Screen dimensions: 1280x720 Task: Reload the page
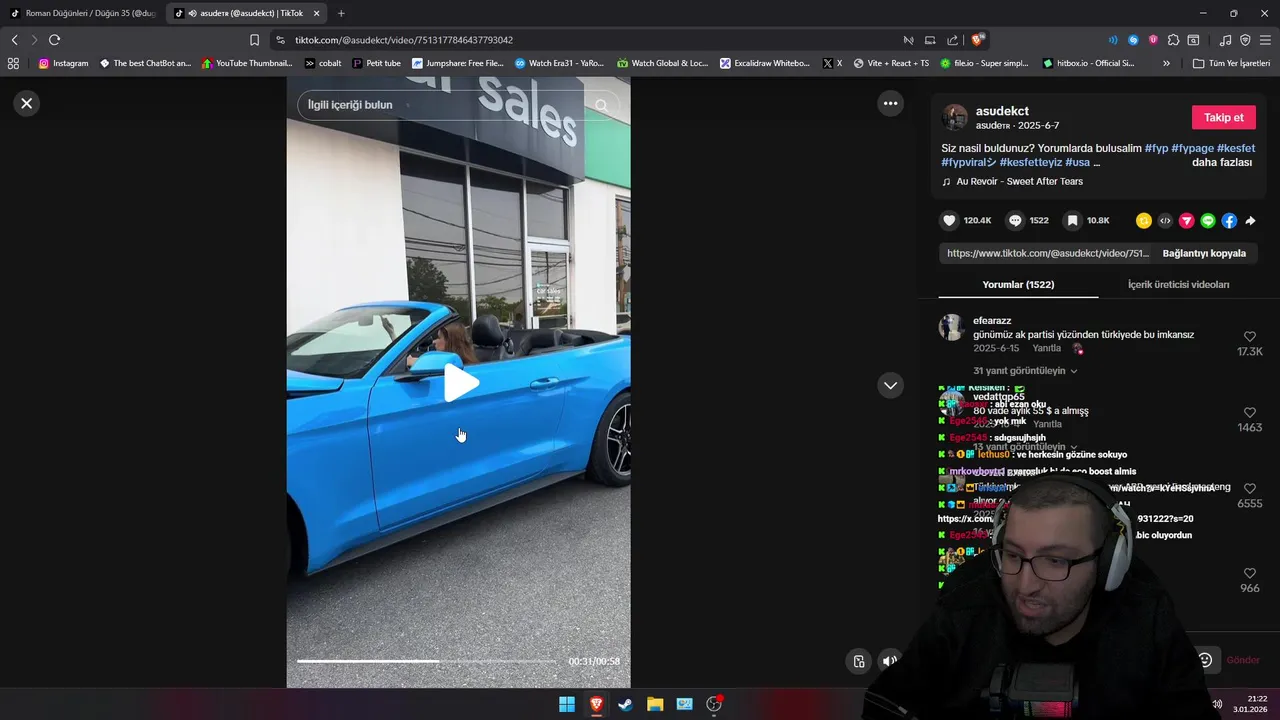[54, 40]
